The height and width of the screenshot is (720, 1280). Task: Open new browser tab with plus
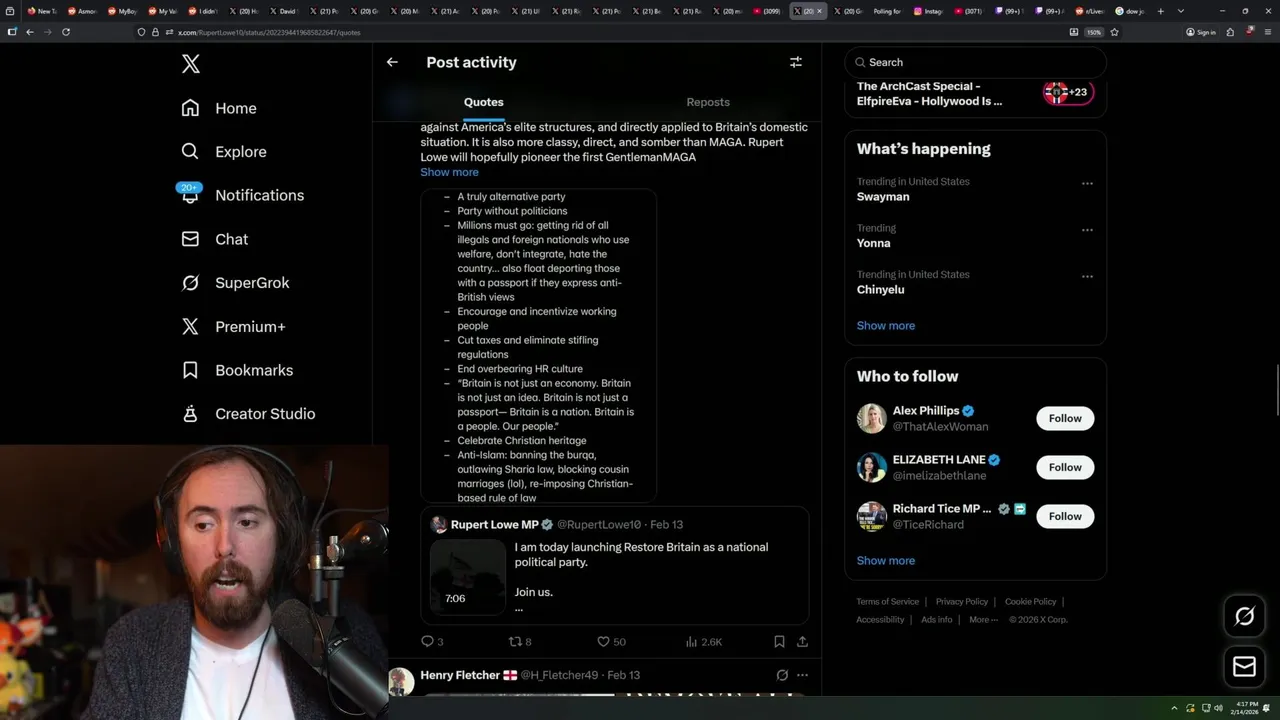[1160, 11]
